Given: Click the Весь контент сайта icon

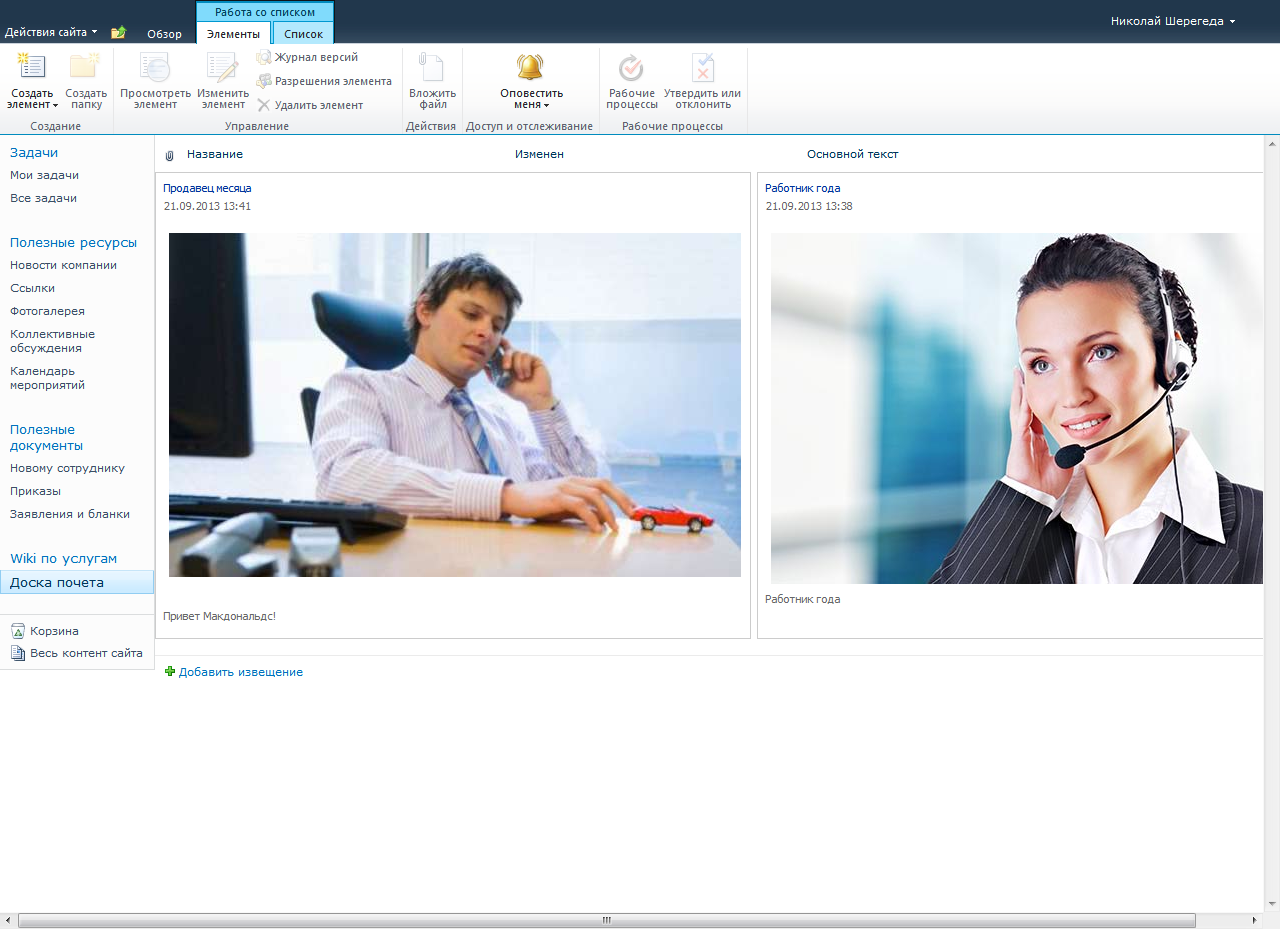Looking at the screenshot, I should (18, 653).
